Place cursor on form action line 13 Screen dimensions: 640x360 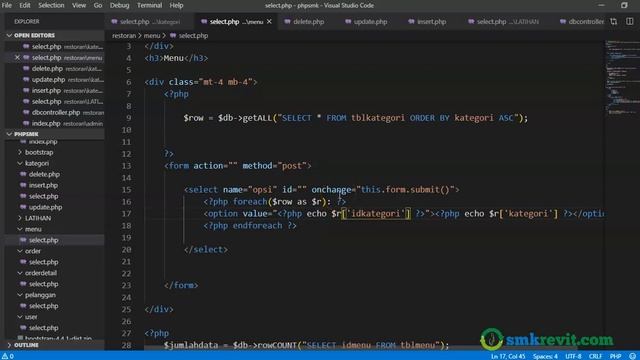(238, 166)
